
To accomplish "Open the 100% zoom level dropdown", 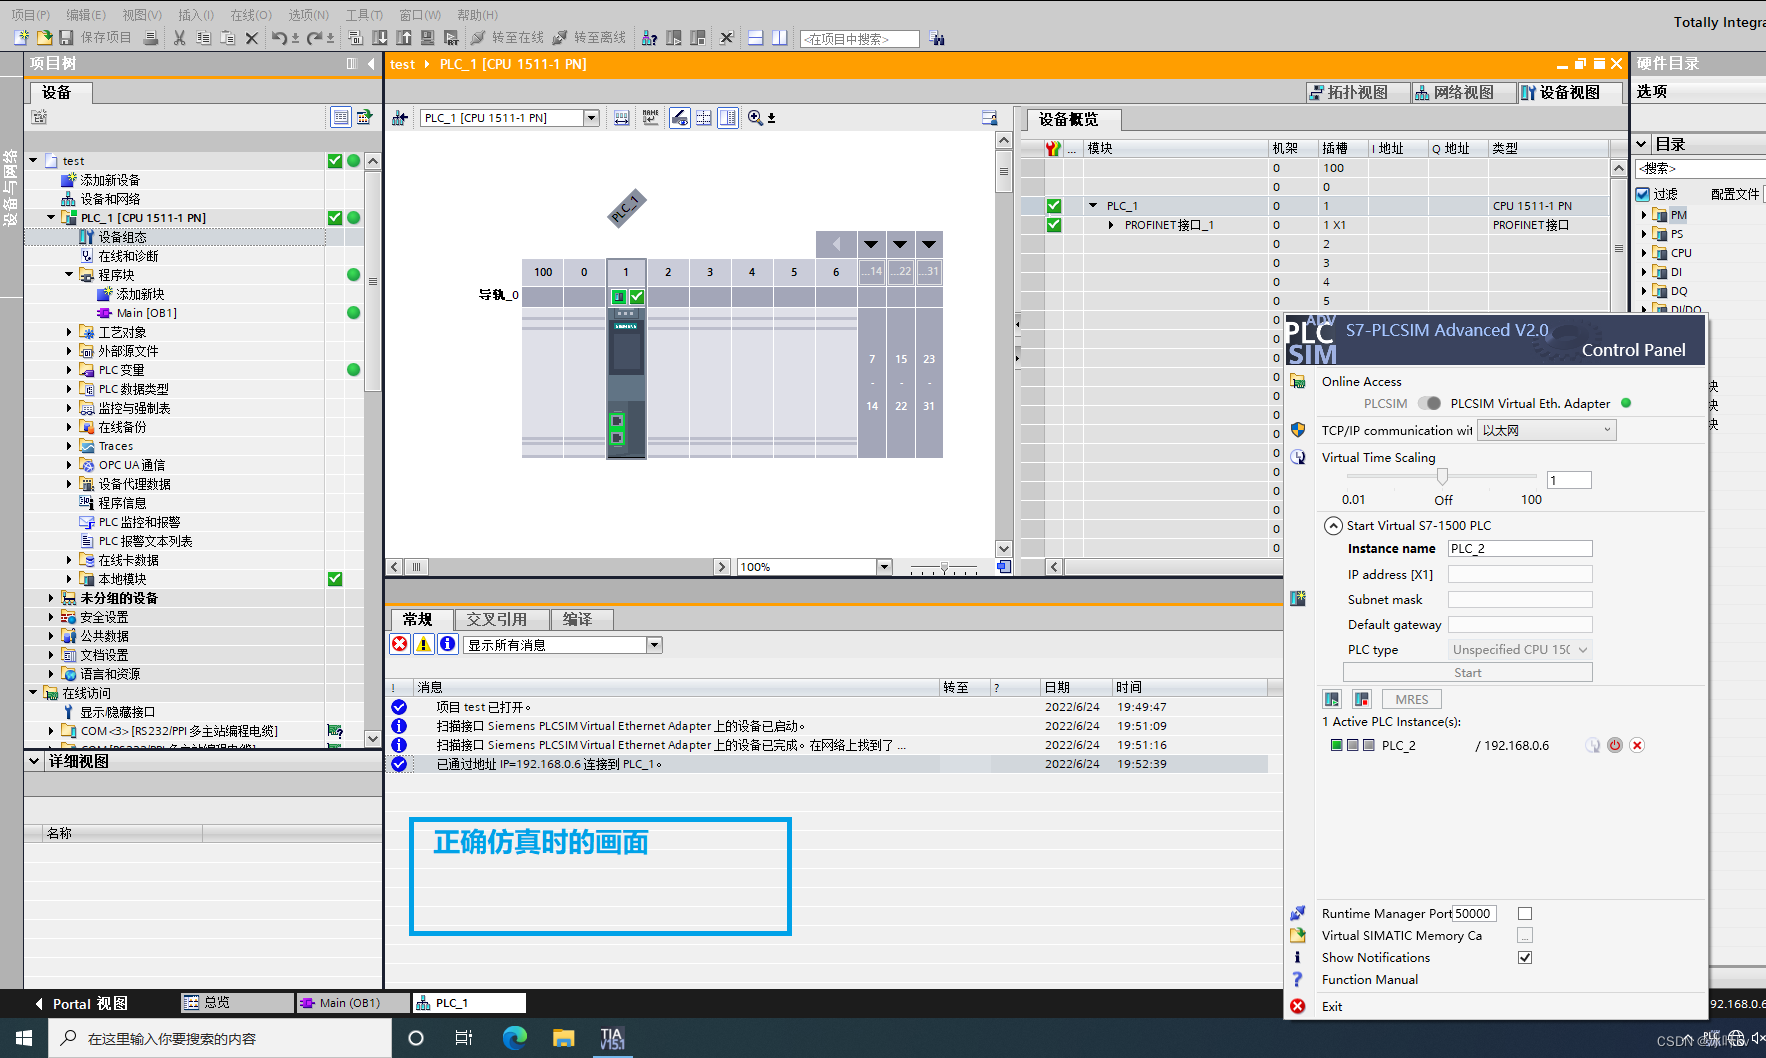I will coord(884,567).
